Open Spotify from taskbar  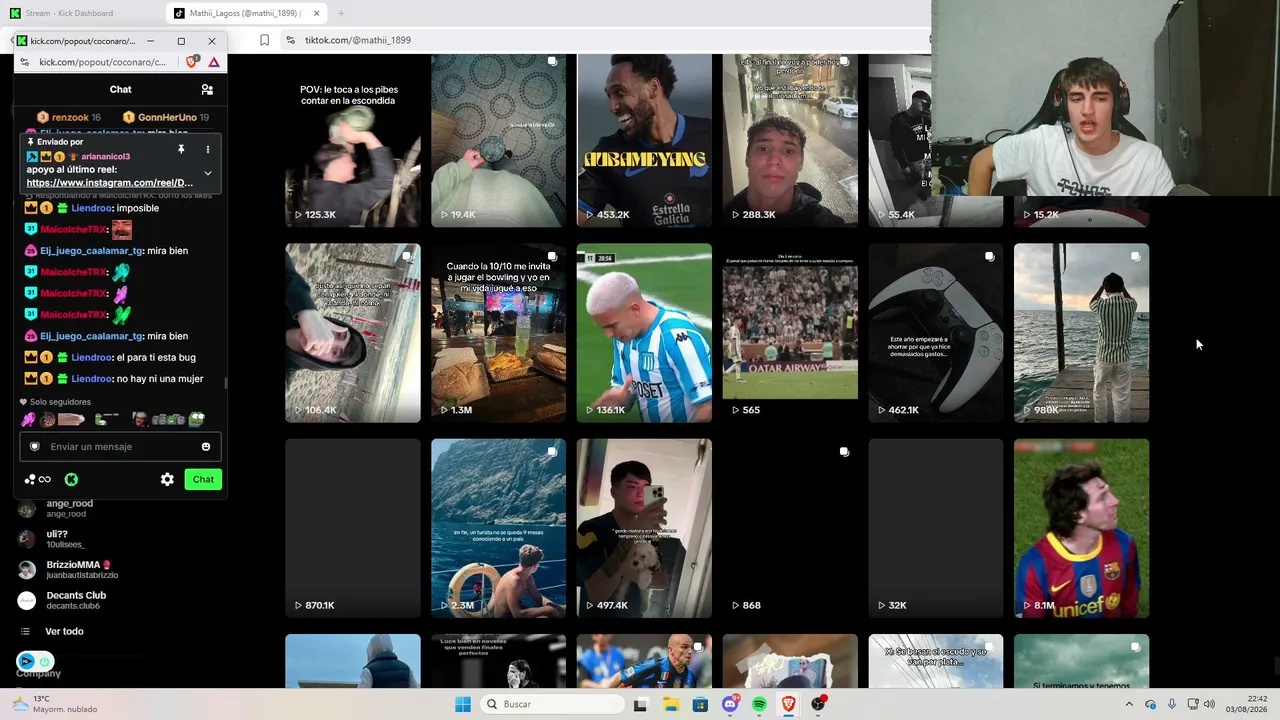coord(759,704)
